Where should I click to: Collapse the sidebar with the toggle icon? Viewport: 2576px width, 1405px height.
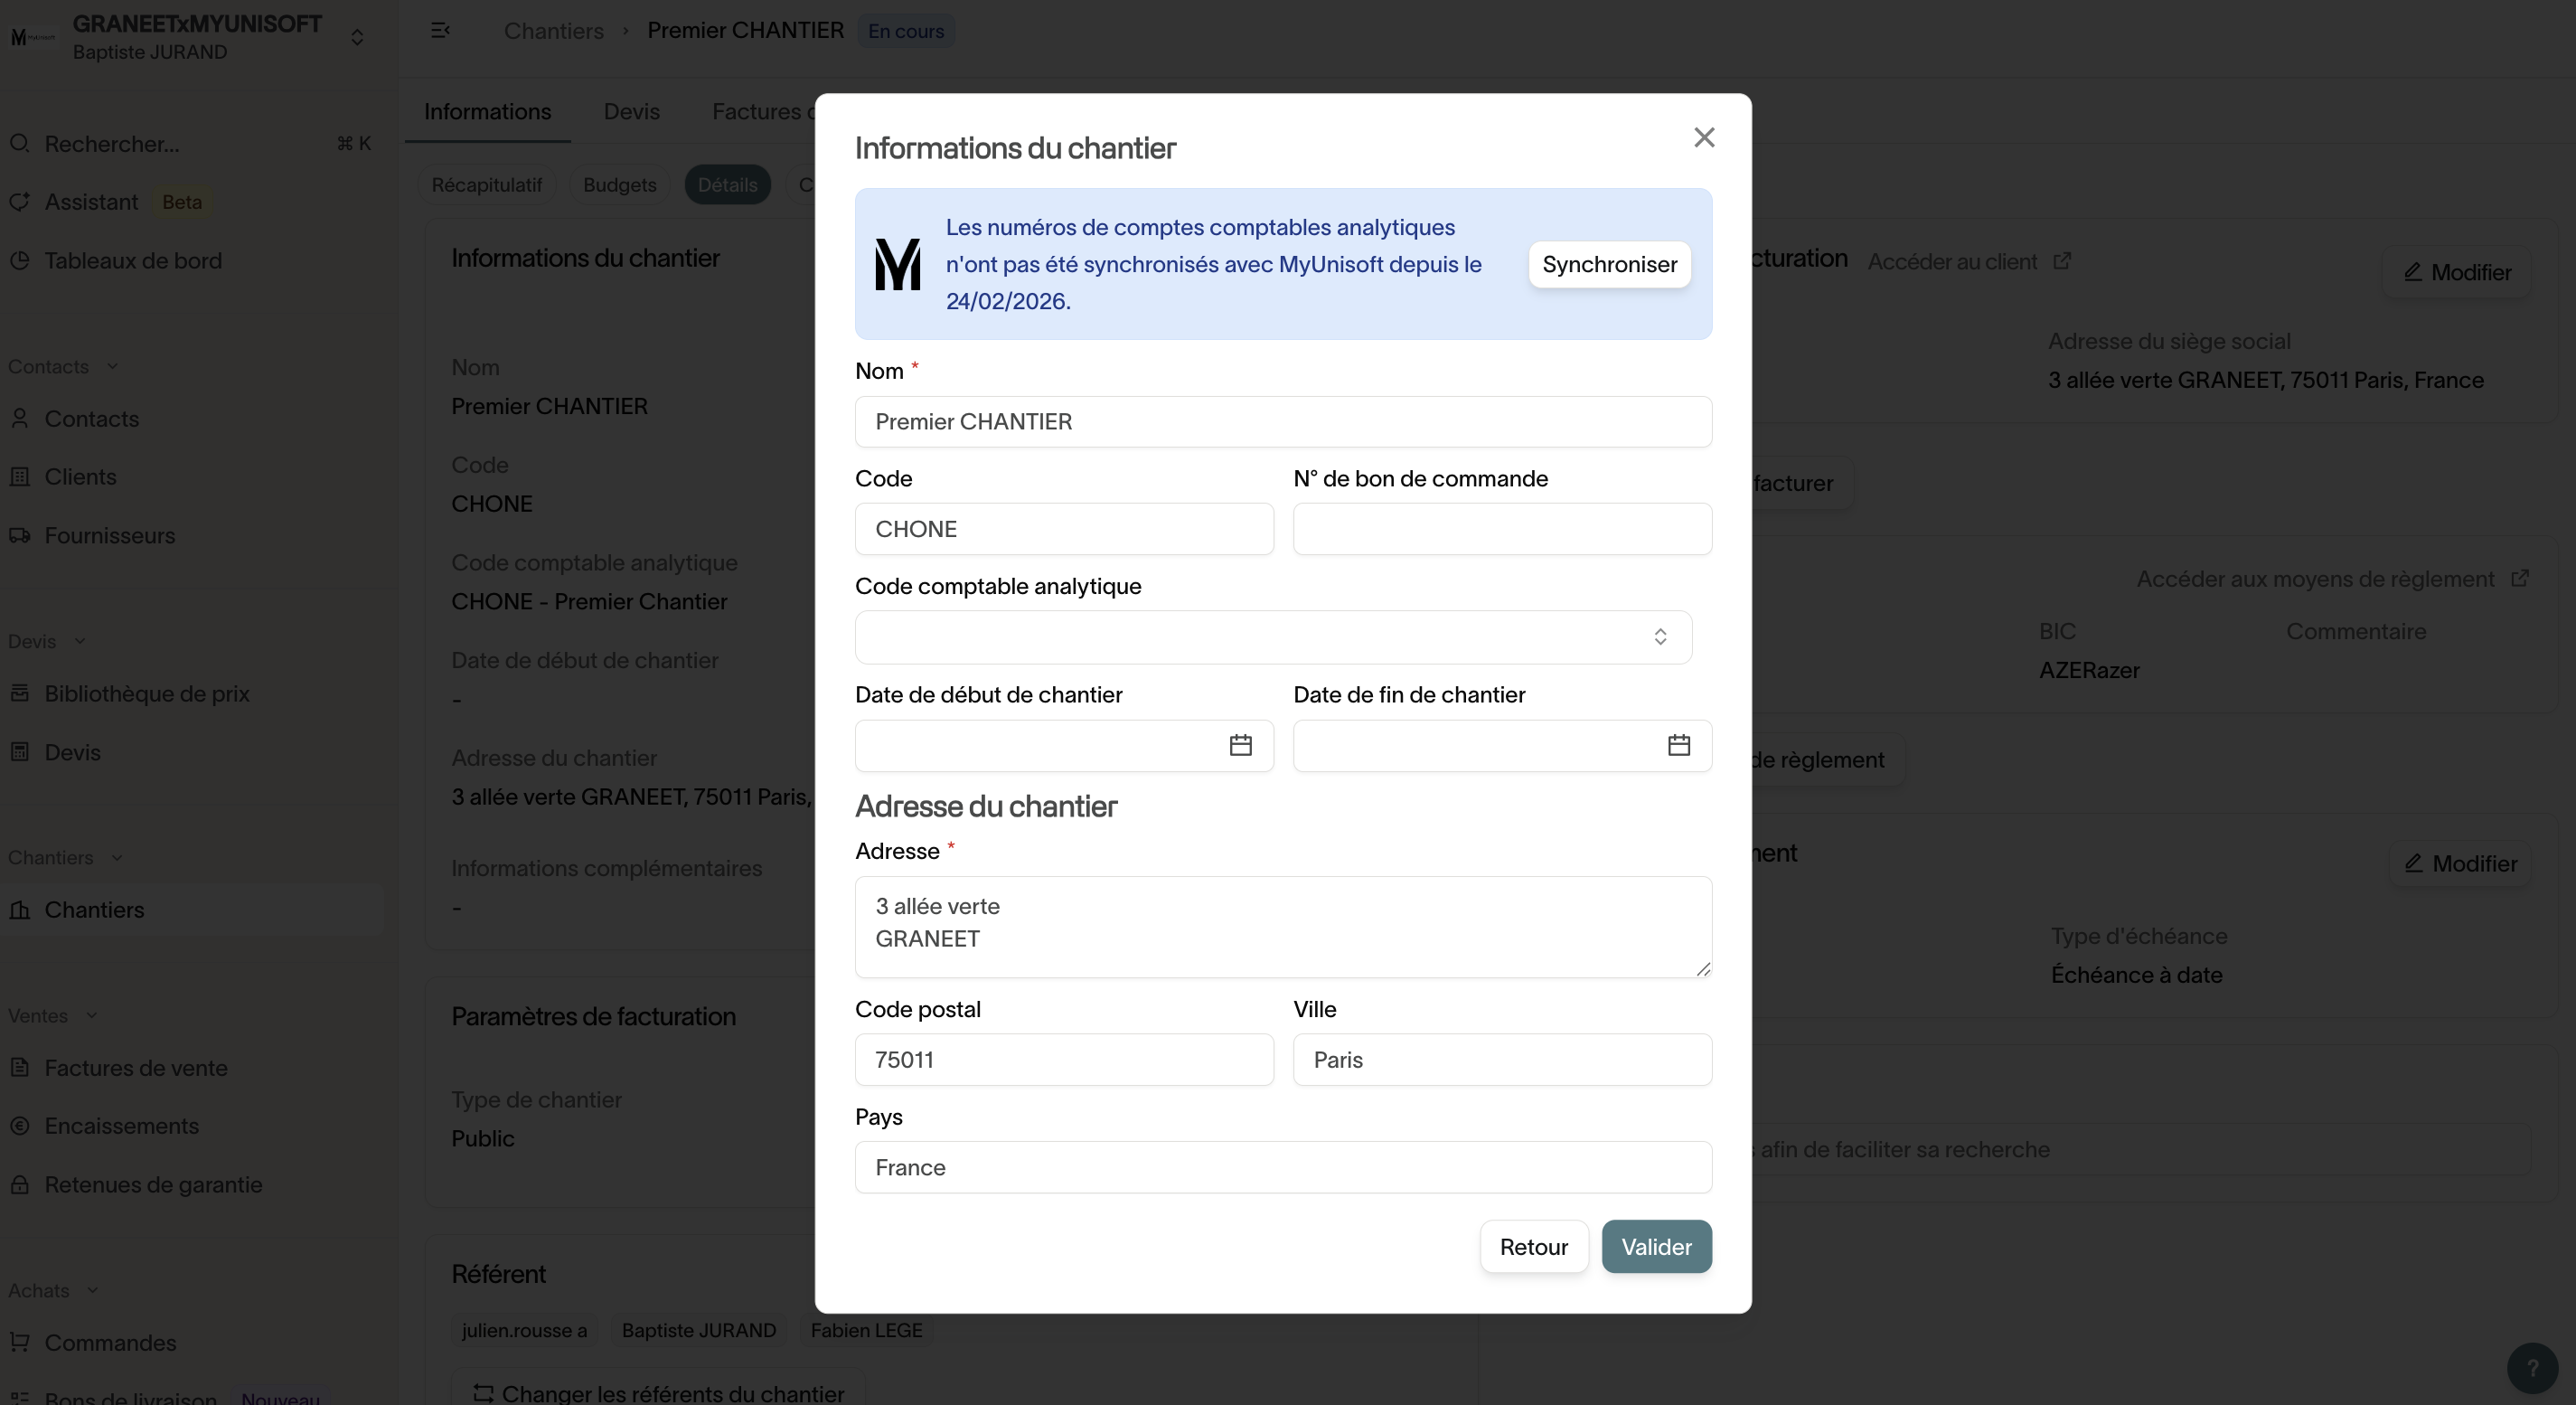(x=440, y=30)
